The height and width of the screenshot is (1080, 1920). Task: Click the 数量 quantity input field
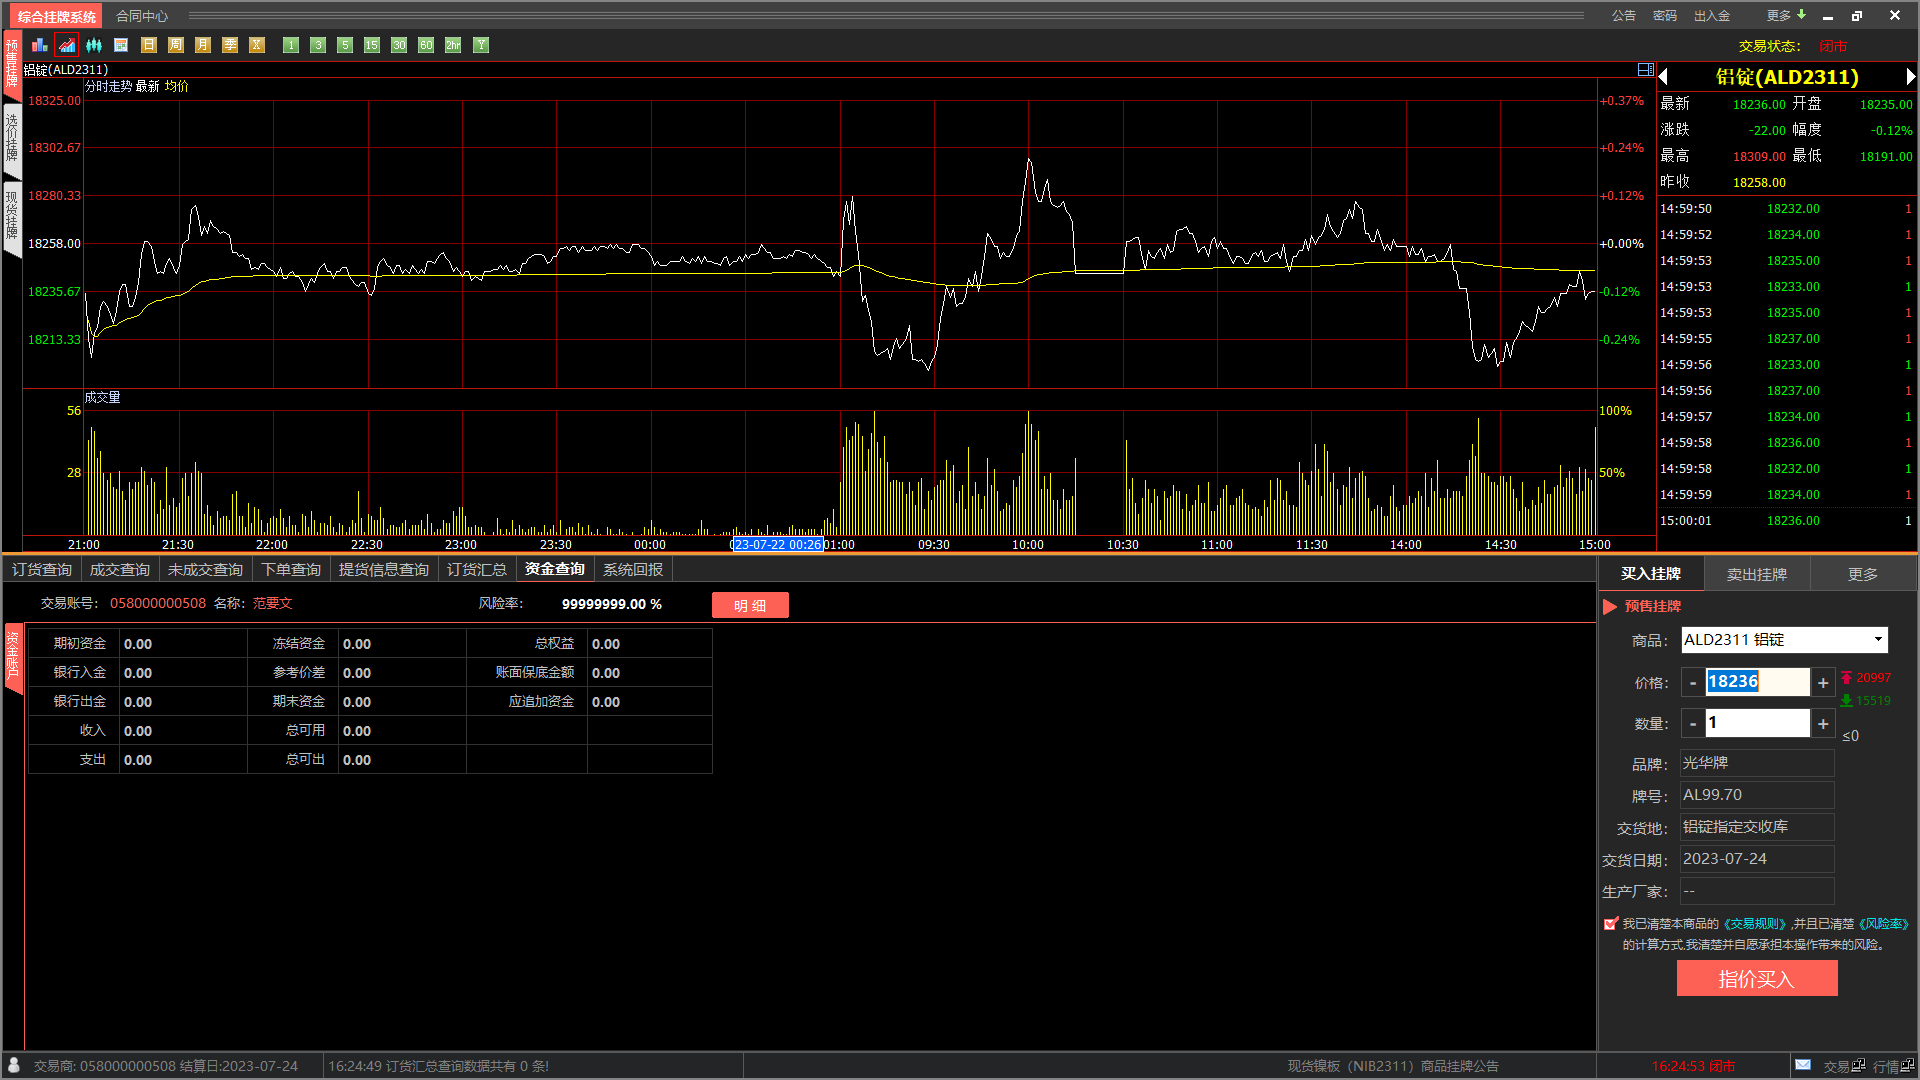coord(1757,723)
